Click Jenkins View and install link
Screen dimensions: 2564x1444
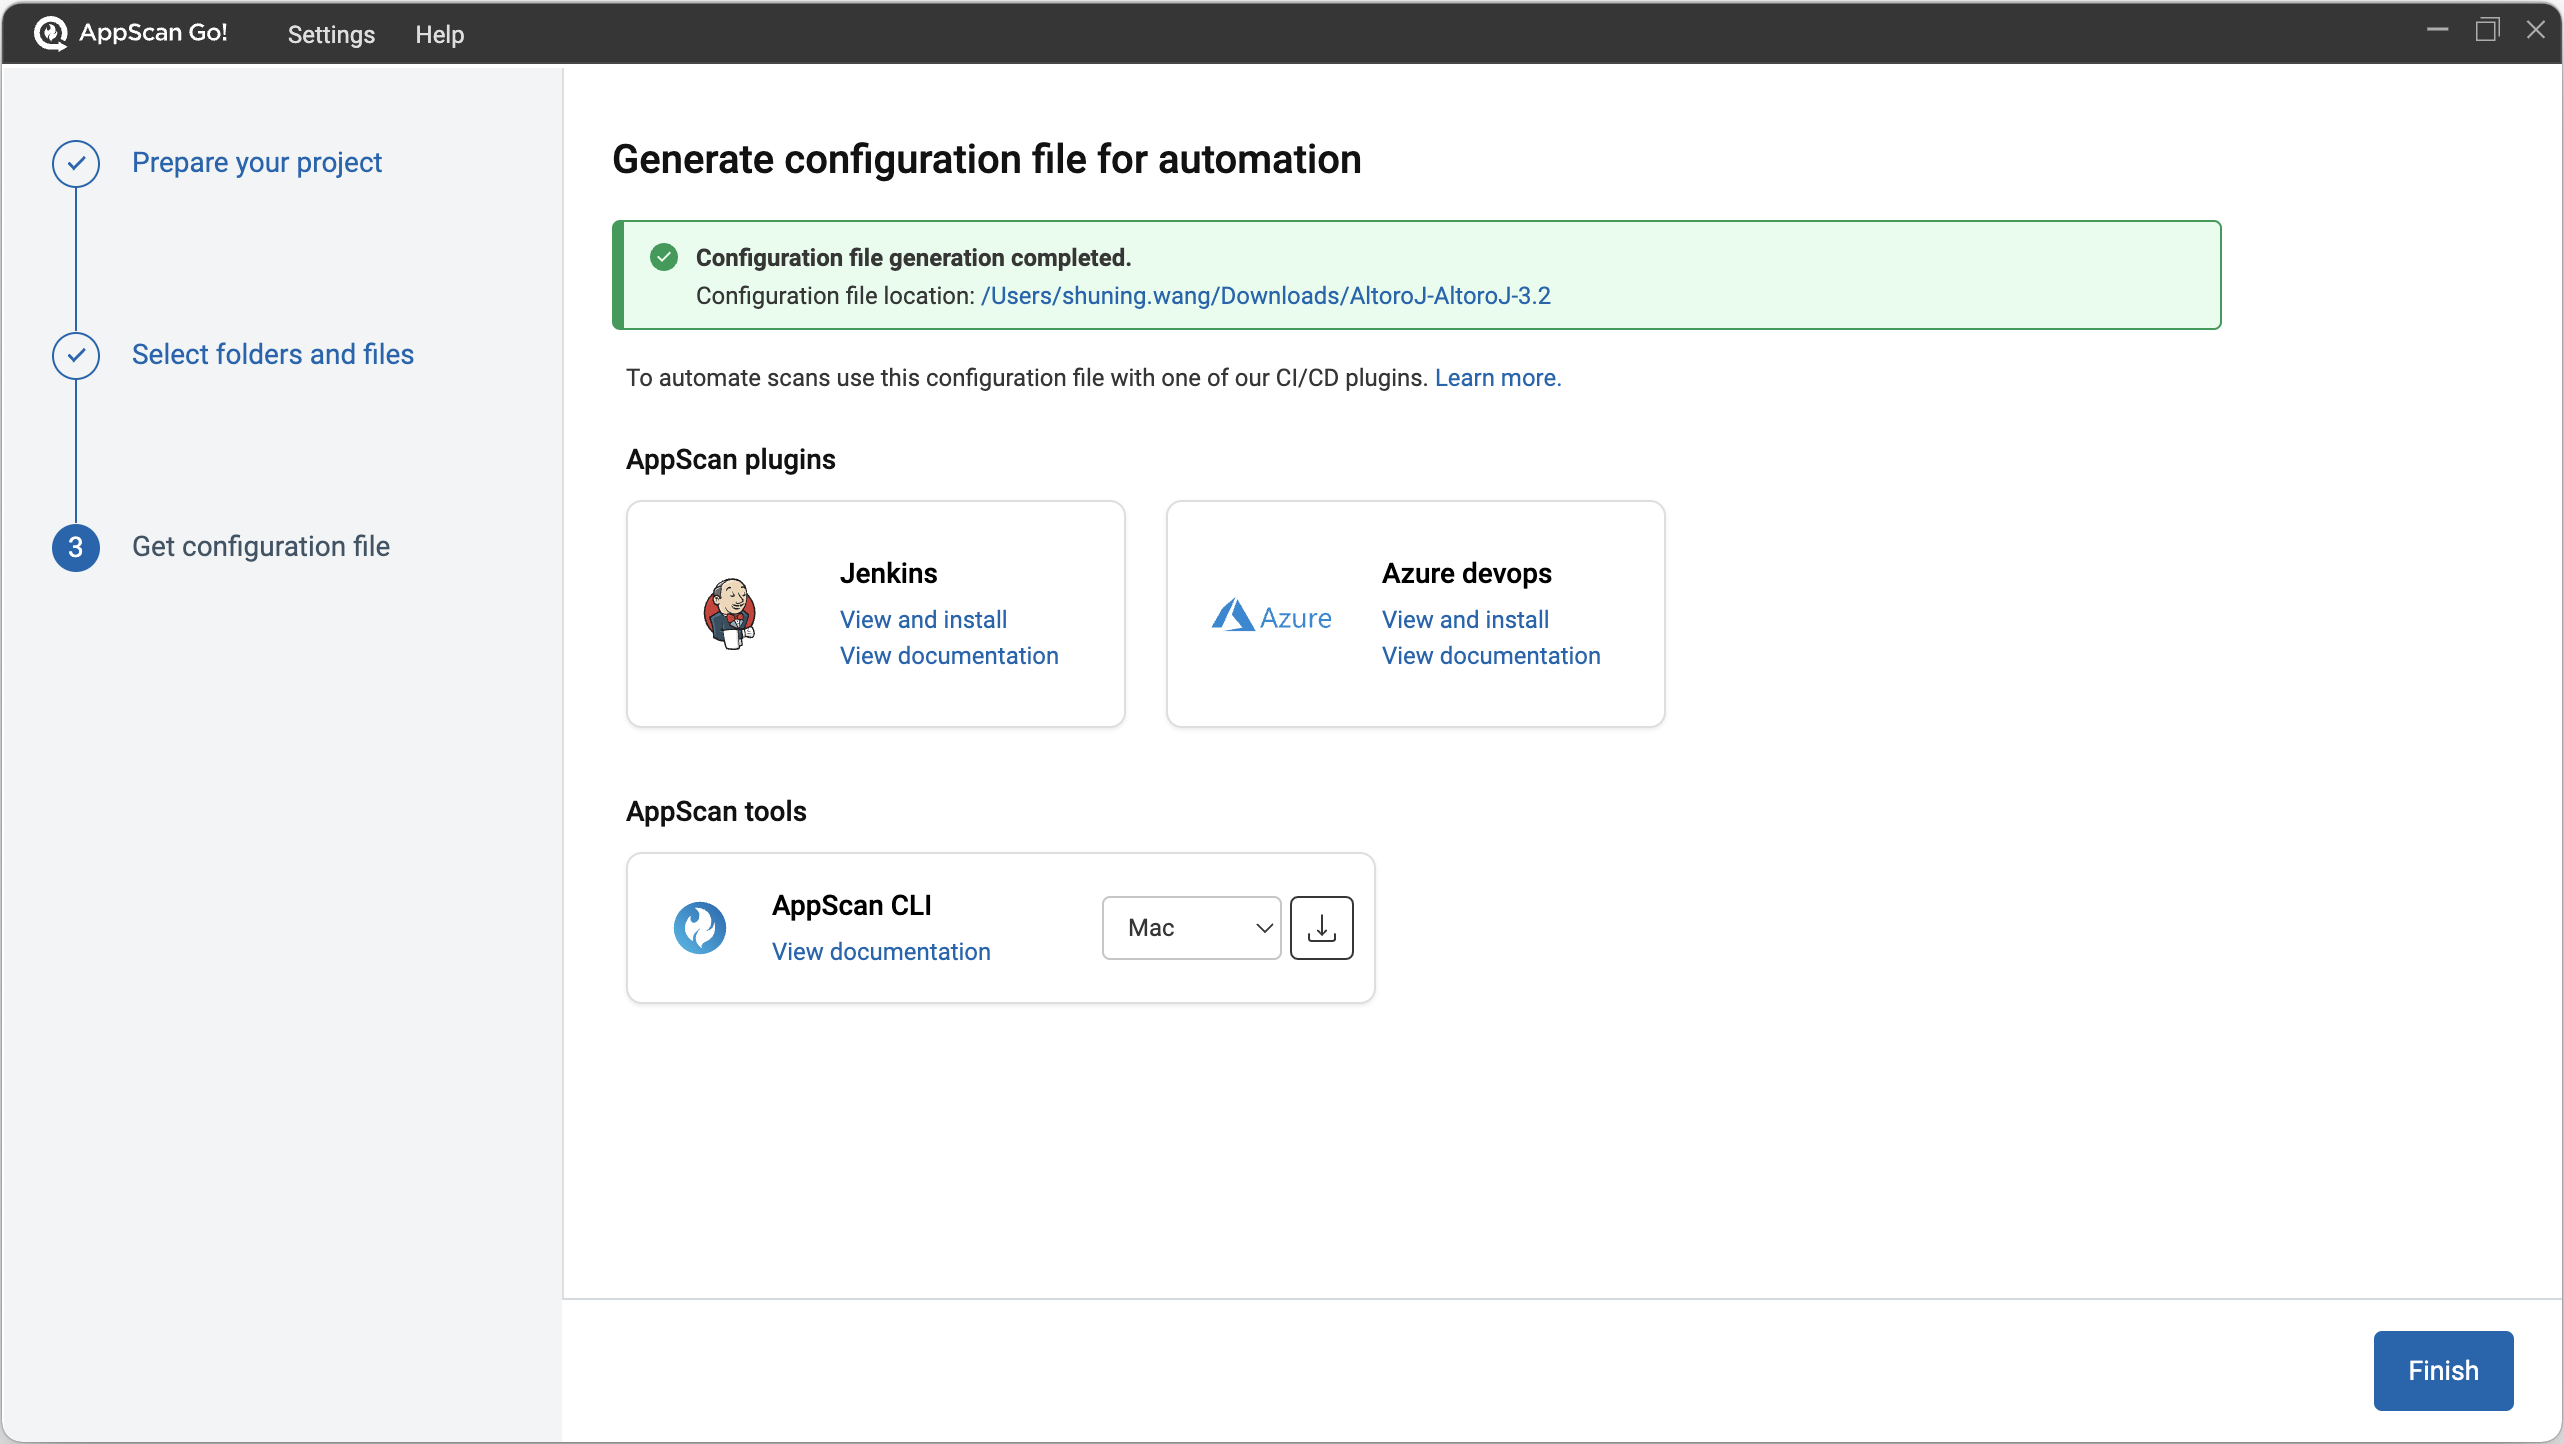(x=923, y=619)
